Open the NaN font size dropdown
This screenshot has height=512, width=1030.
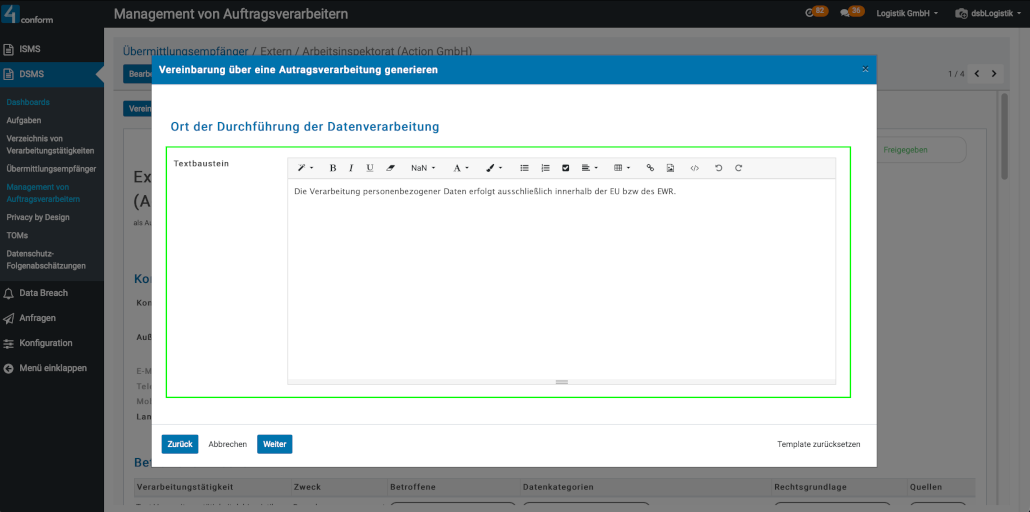point(423,168)
